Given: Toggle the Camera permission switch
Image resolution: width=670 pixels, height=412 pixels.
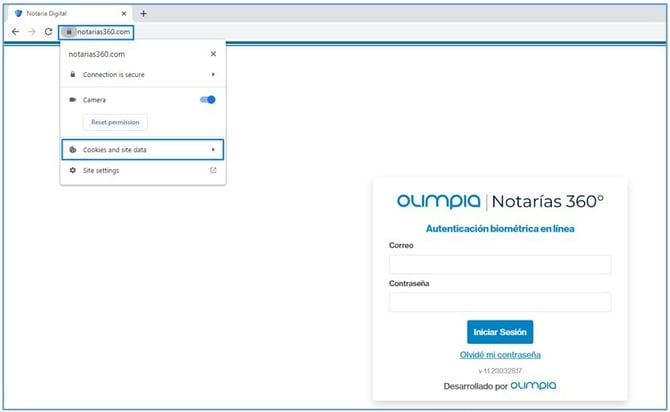Looking at the screenshot, I should 208,100.
